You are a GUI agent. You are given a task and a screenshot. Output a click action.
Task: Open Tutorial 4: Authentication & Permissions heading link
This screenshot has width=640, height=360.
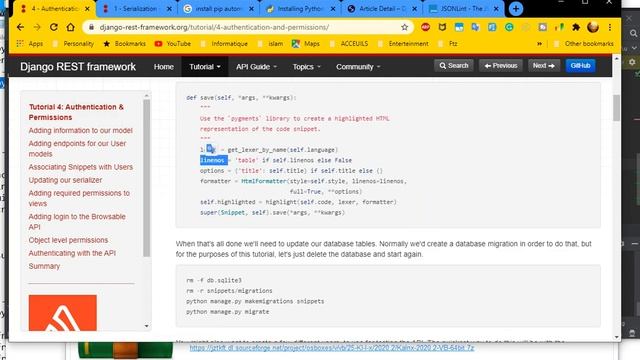pos(76,112)
